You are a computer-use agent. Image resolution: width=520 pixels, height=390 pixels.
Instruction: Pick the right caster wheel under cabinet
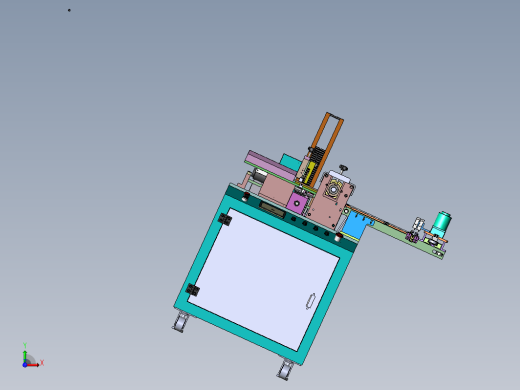pyautogui.click(x=285, y=370)
